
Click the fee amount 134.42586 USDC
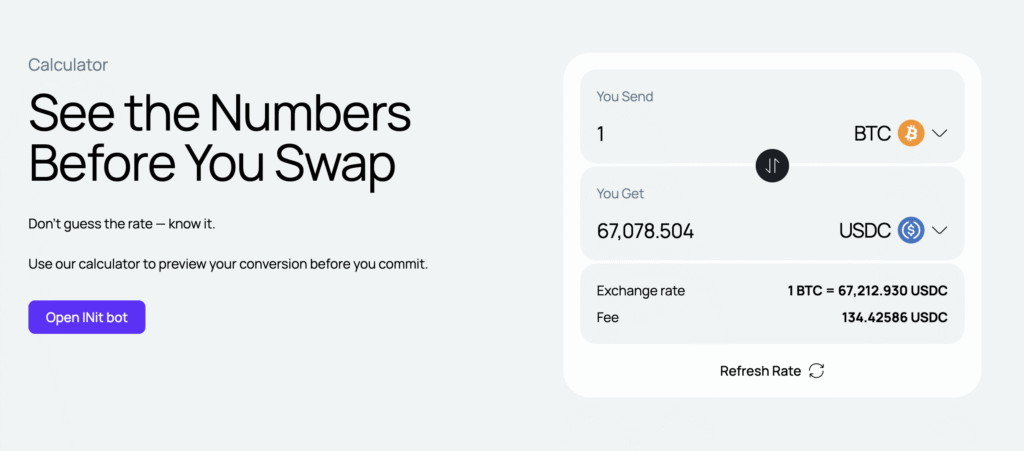coord(894,318)
